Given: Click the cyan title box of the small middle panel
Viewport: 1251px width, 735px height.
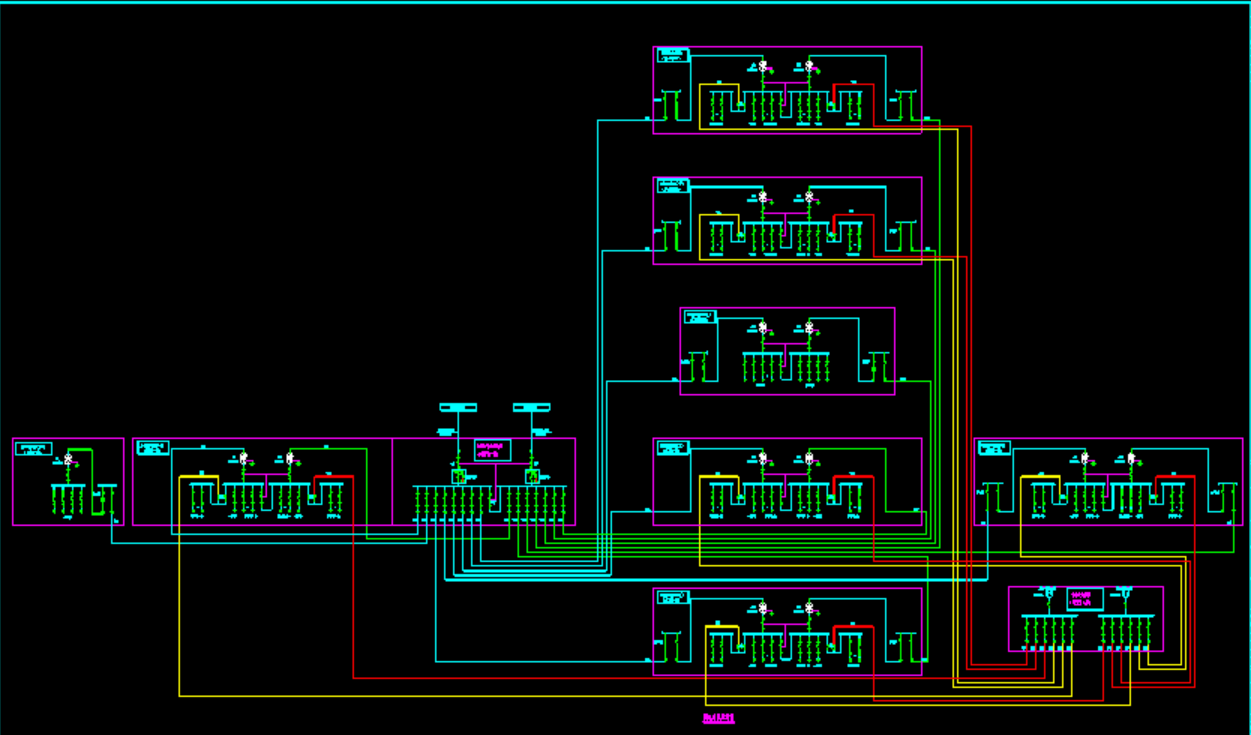Looking at the screenshot, I should [x=700, y=317].
